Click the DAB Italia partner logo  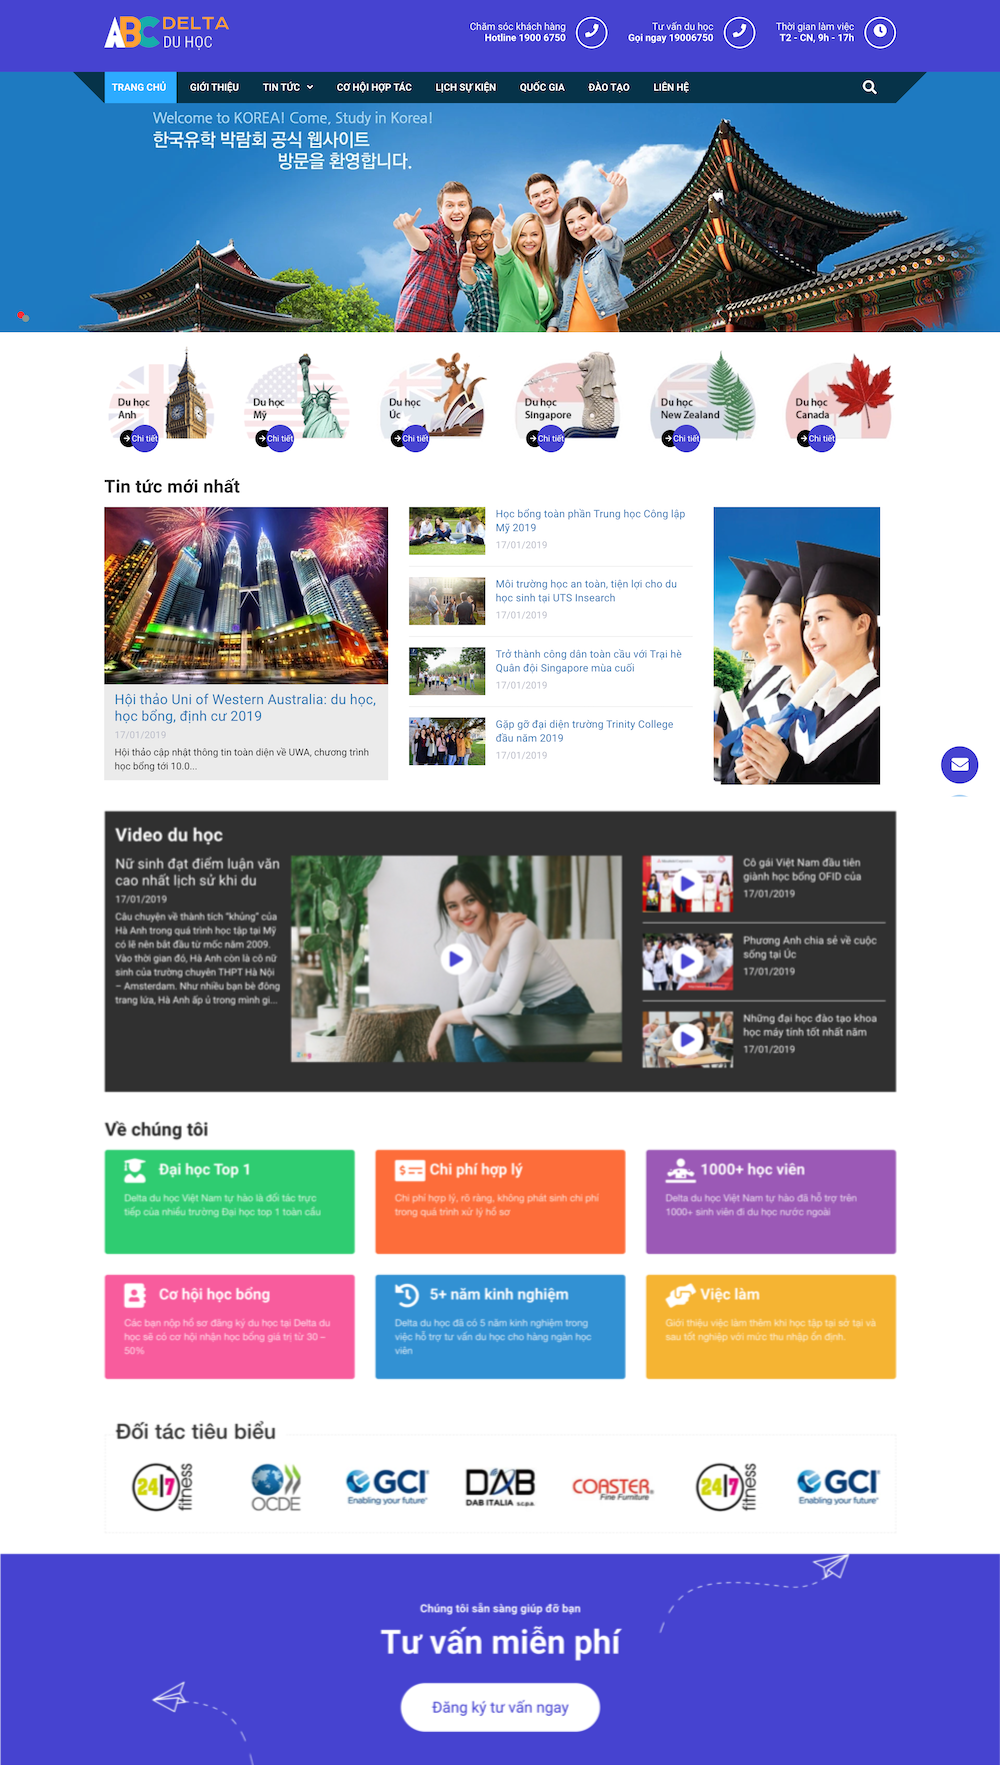pos(500,1487)
